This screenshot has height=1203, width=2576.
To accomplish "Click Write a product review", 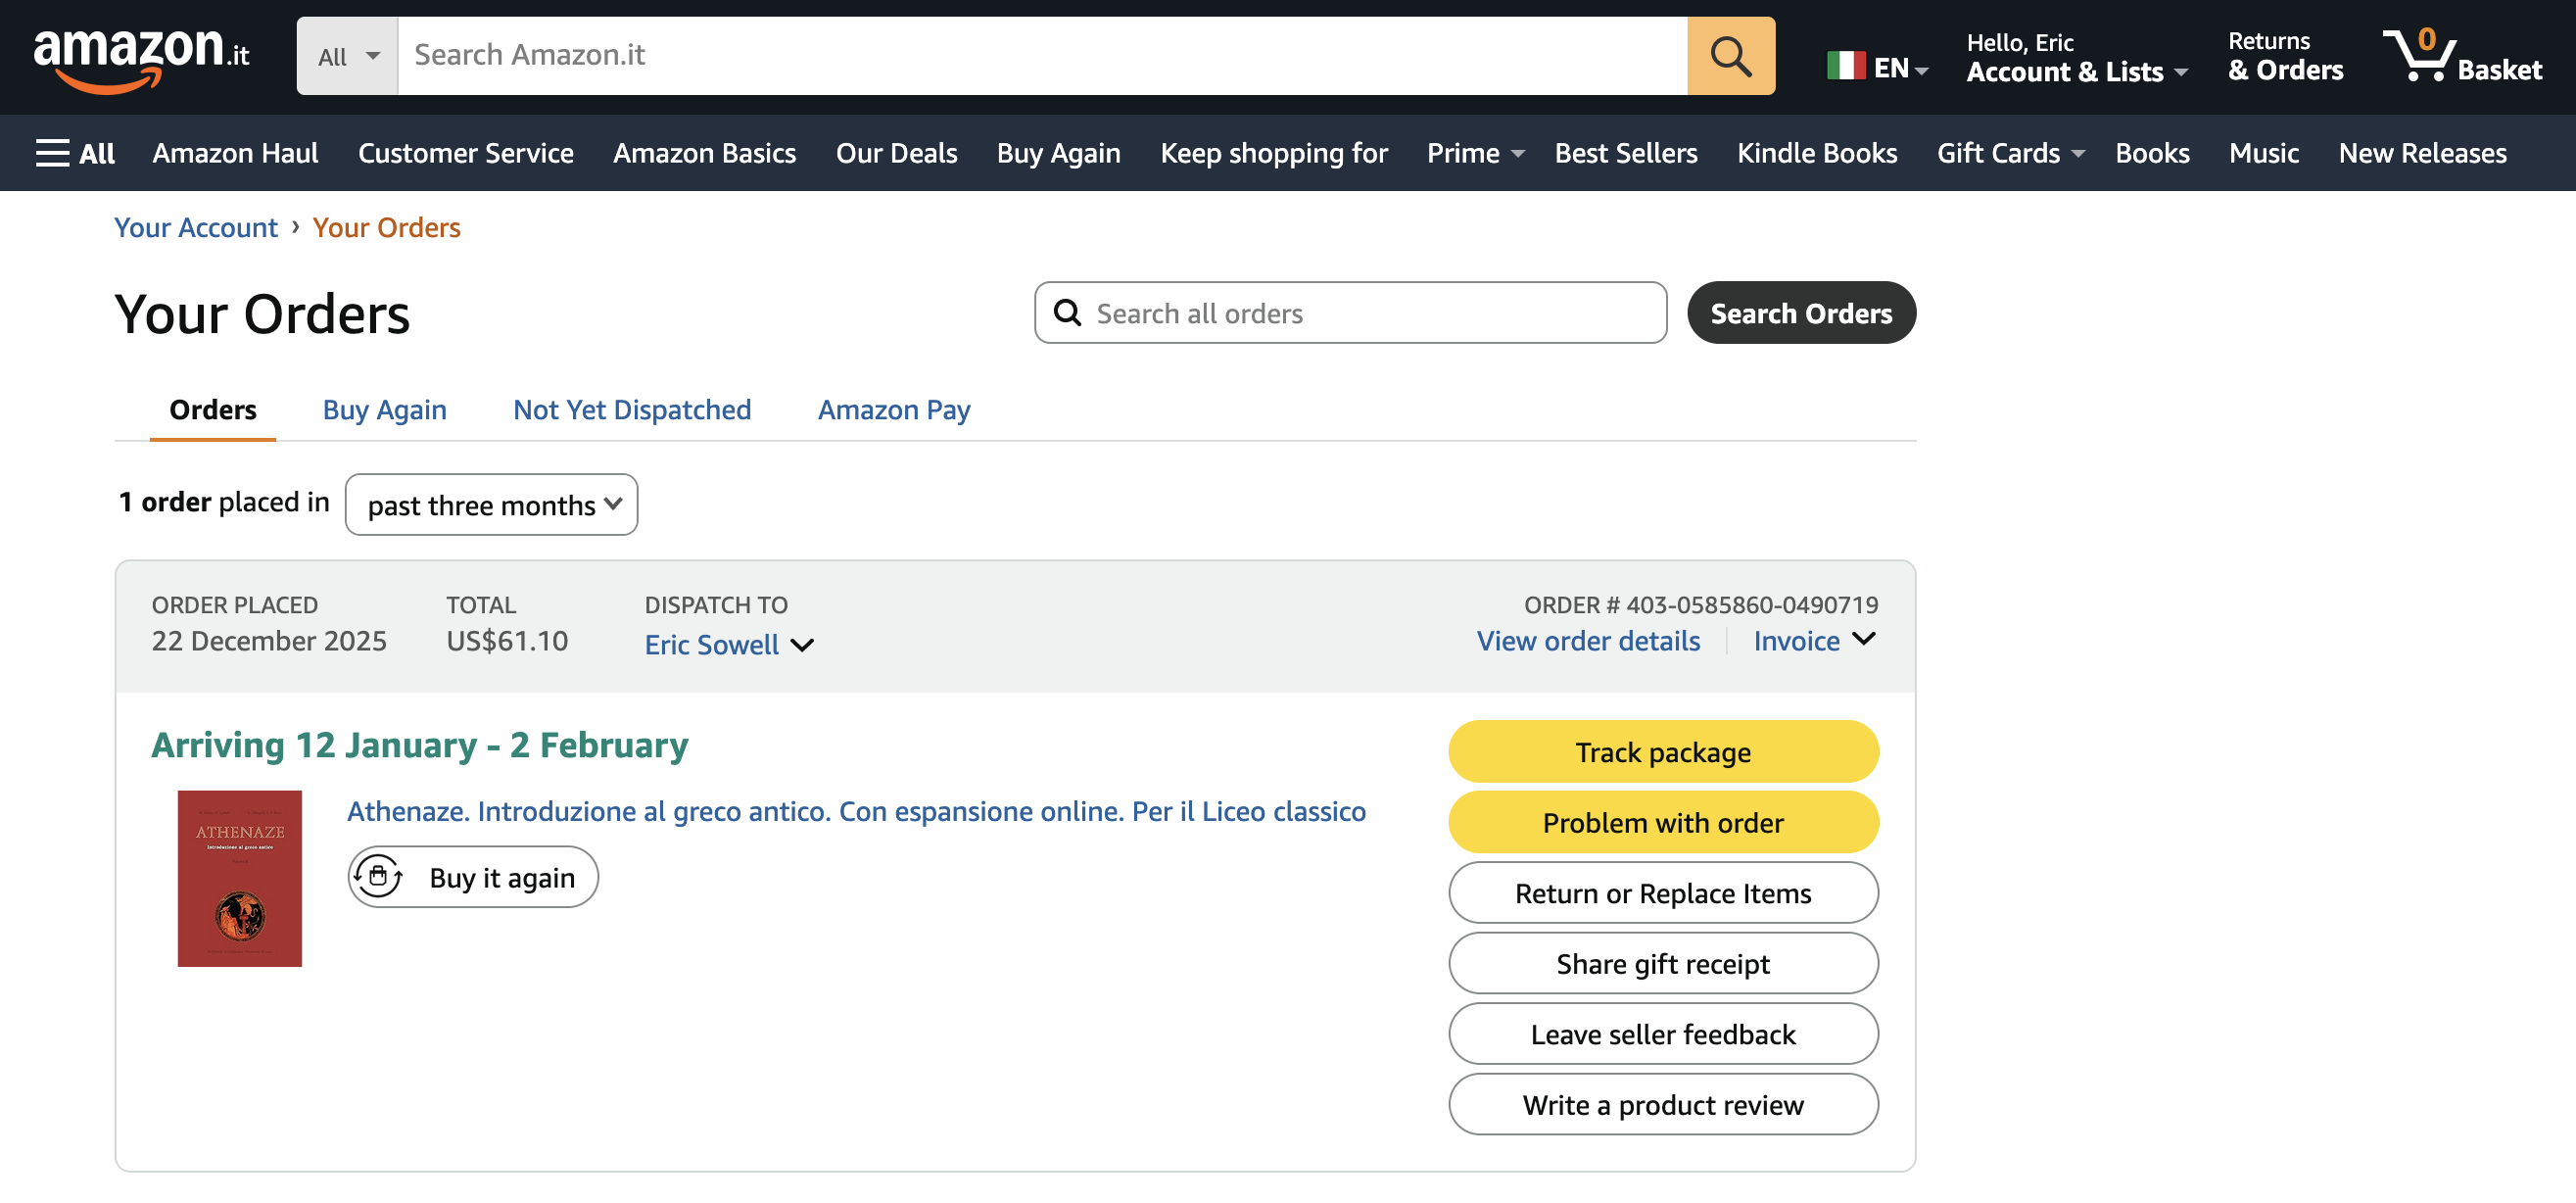I will [1663, 1105].
